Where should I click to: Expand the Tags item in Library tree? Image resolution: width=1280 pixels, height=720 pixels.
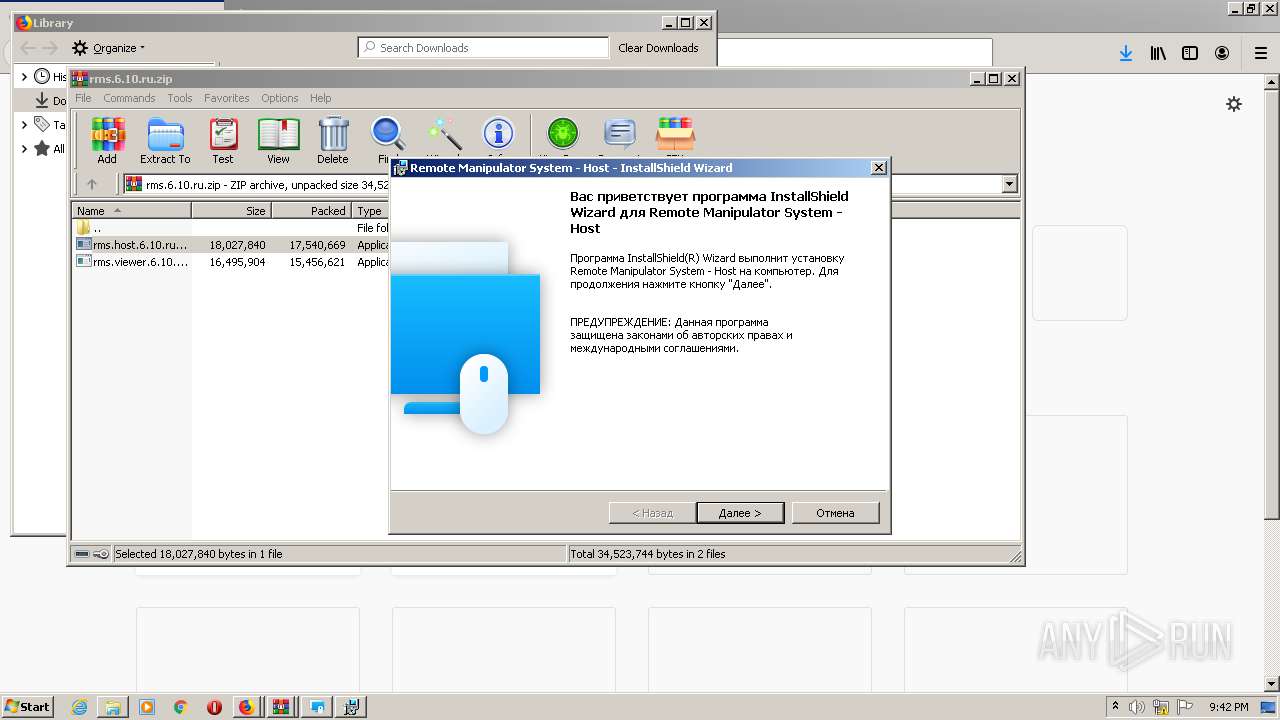coord(24,125)
